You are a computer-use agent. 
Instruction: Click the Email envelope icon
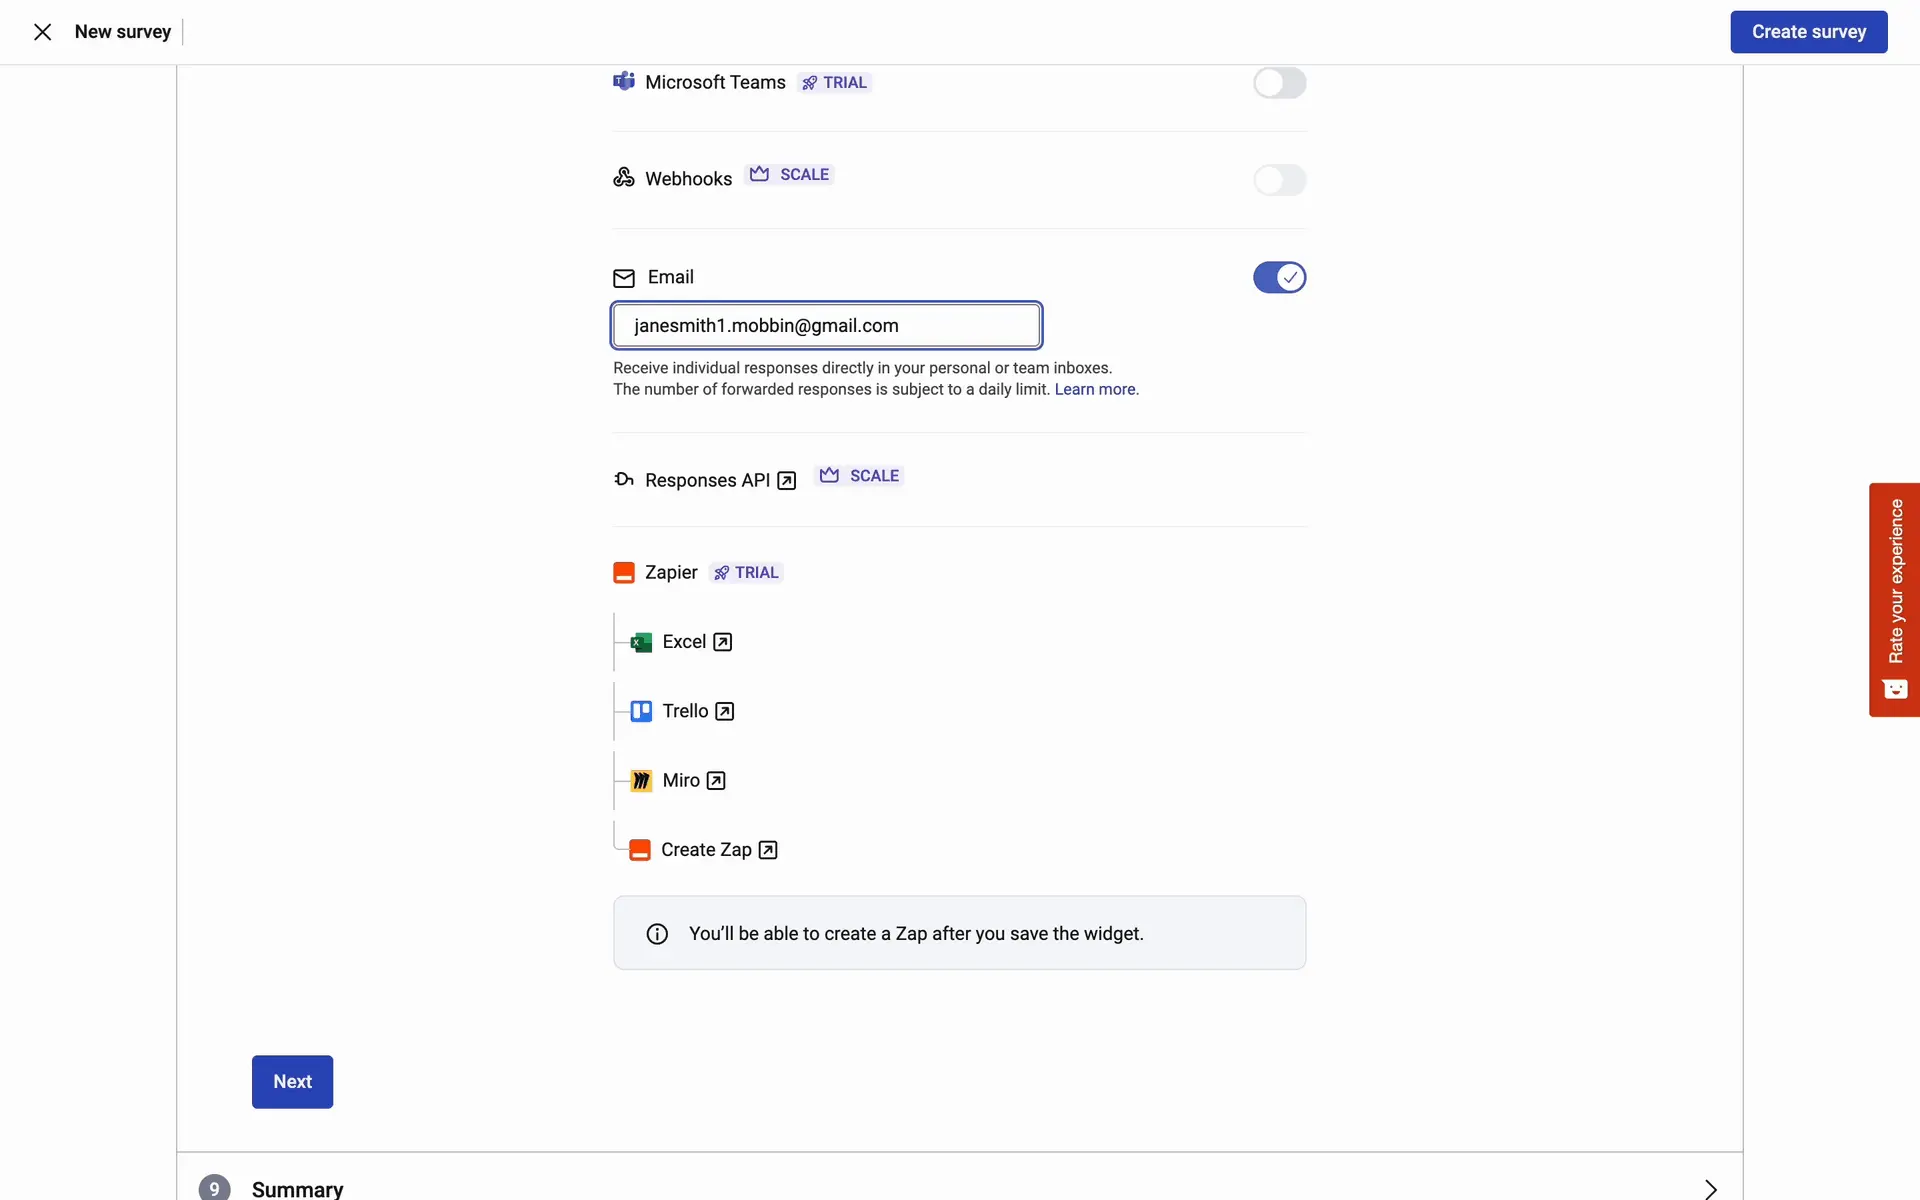pyautogui.click(x=624, y=278)
